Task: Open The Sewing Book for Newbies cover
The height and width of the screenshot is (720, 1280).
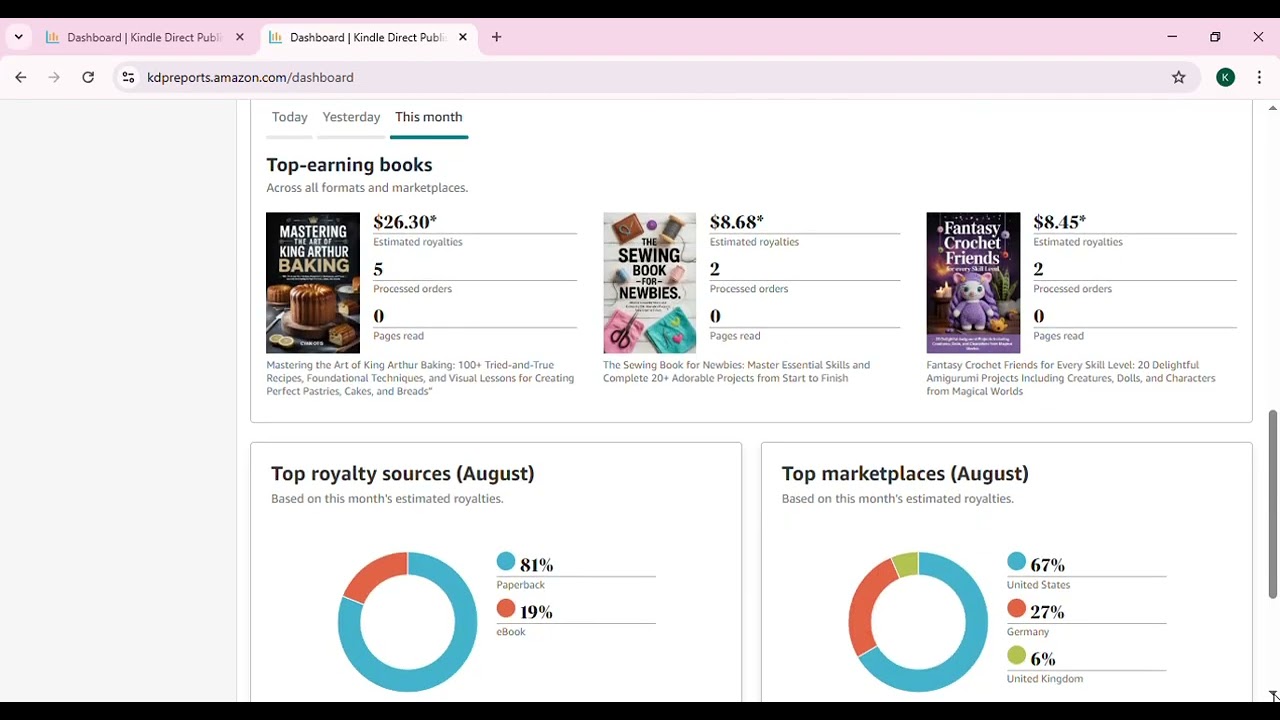Action: pos(649,282)
